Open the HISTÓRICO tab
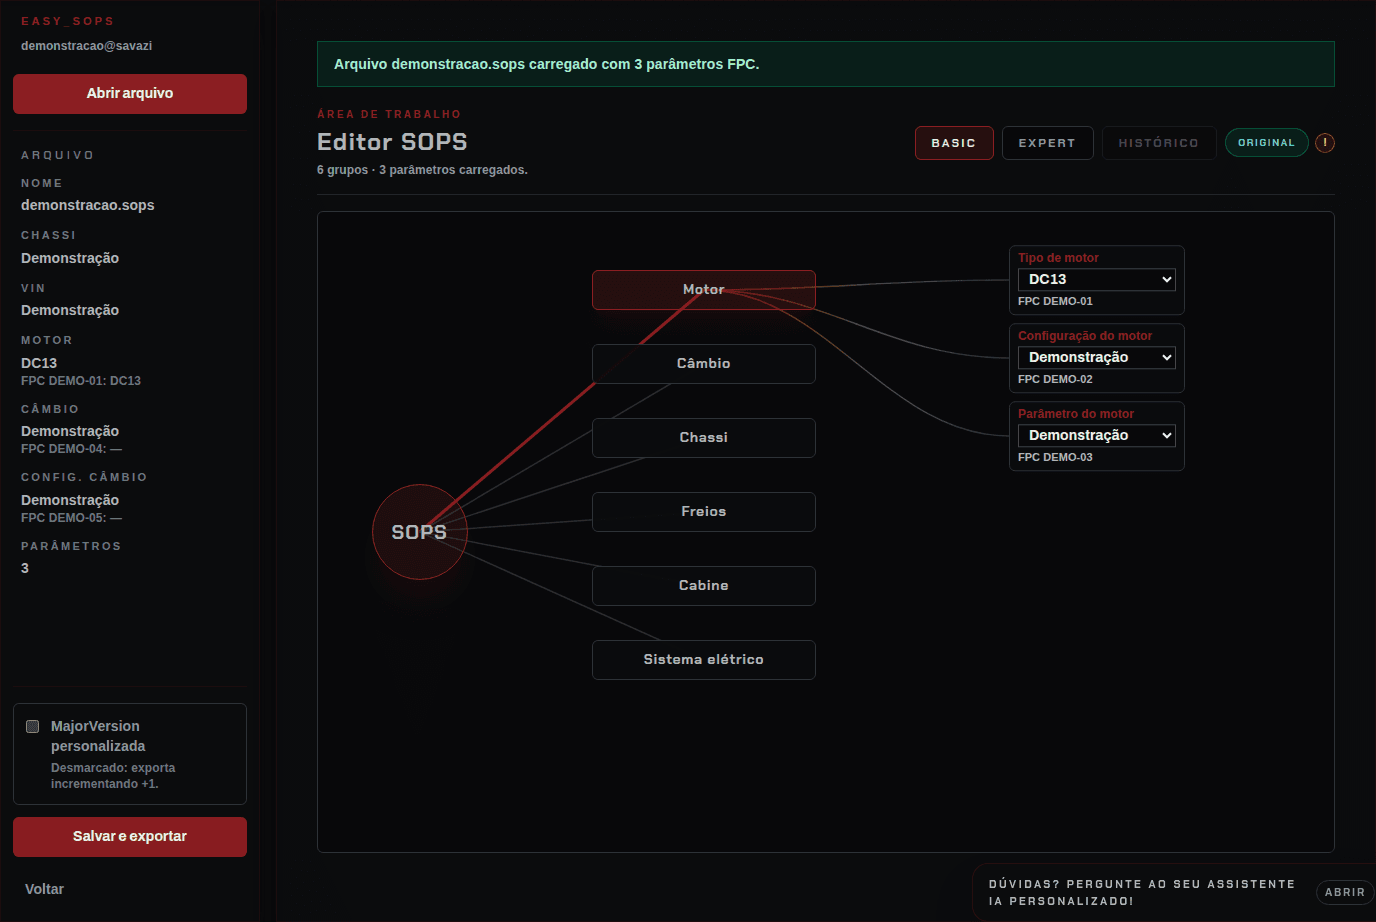Screen dimensions: 1376x922 (x=1159, y=143)
